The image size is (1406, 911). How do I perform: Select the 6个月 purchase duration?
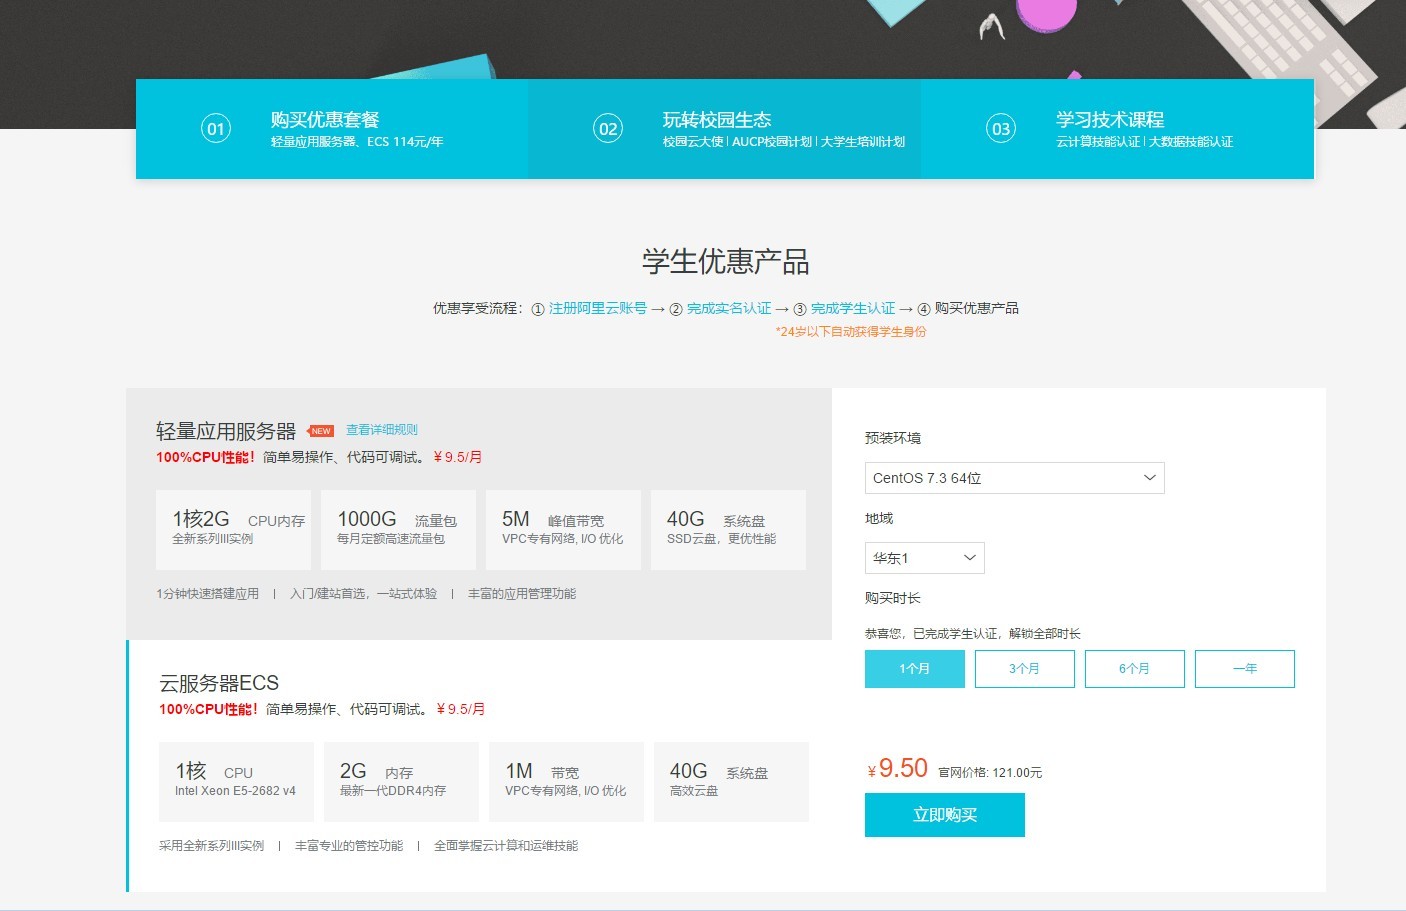(1135, 669)
